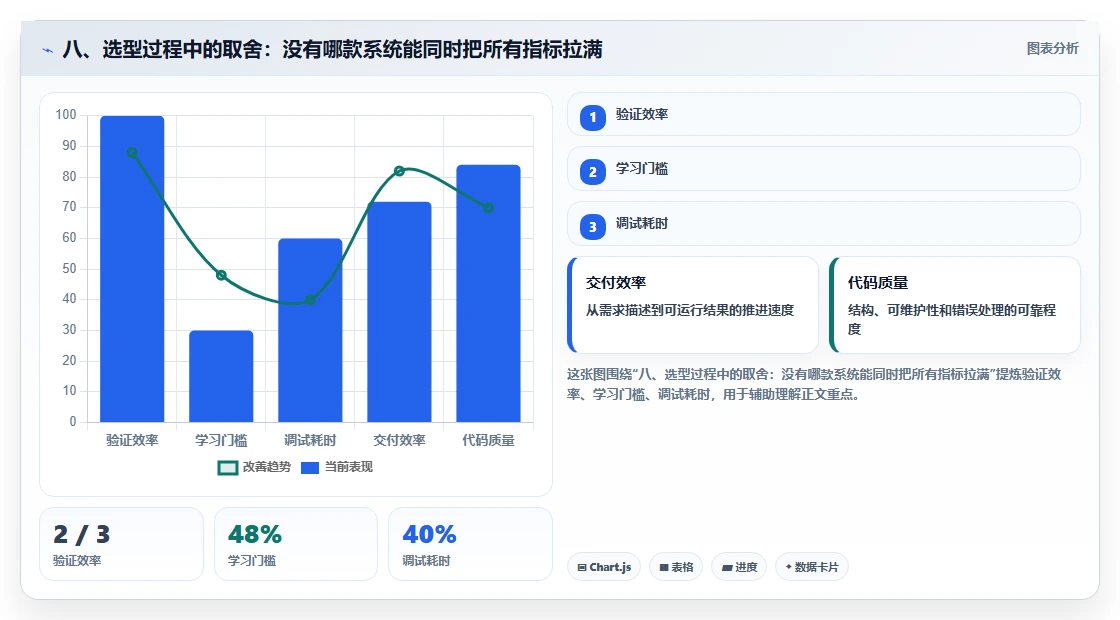Viewport: 1120px width, 620px height.
Task: Click the 学习门槛 bar in the chart
Action: click(221, 376)
